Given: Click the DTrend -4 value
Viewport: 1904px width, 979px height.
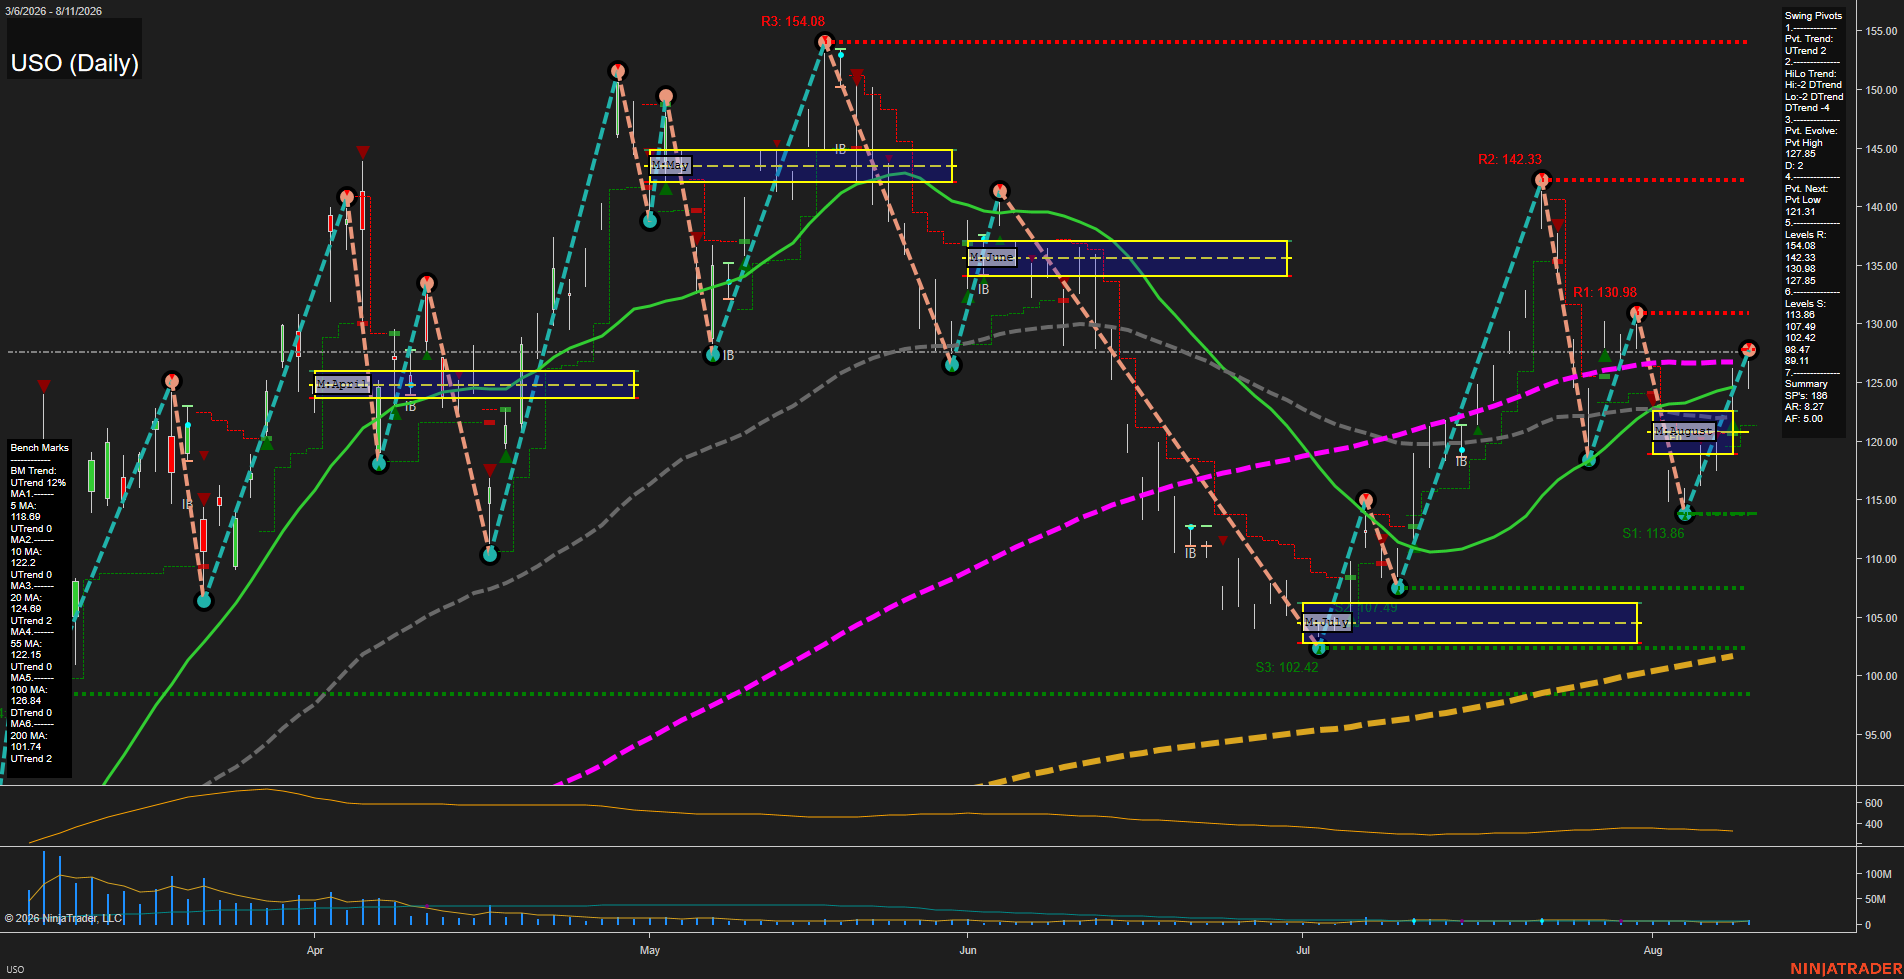Looking at the screenshot, I should click(x=1807, y=108).
